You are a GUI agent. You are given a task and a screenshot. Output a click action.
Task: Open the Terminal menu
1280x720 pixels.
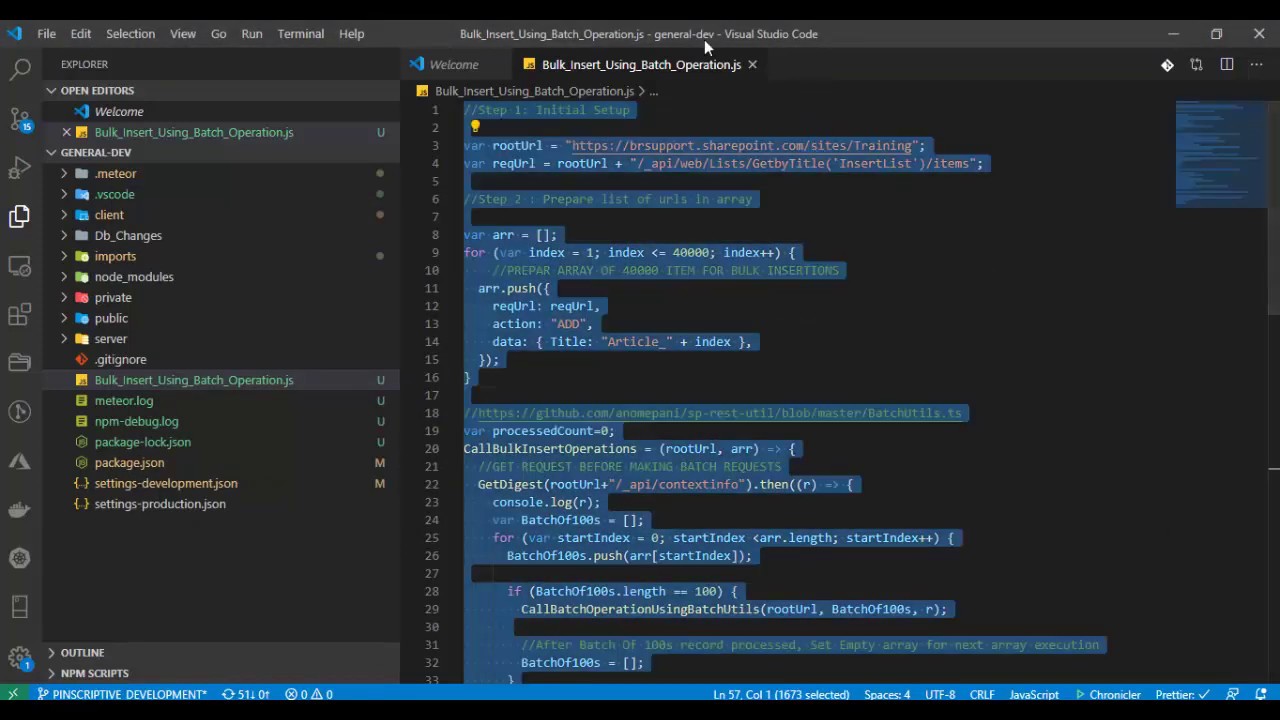coord(300,34)
